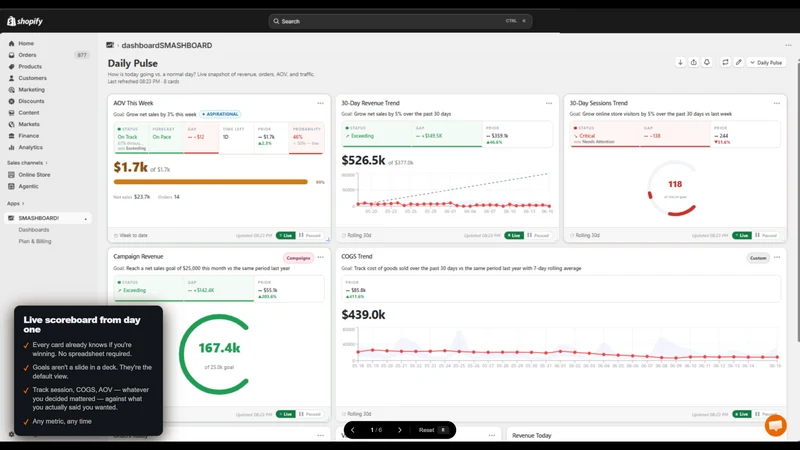Image resolution: width=800 pixels, height=450 pixels.
Task: Set COGS Trend card to Live
Action: pos(742,414)
